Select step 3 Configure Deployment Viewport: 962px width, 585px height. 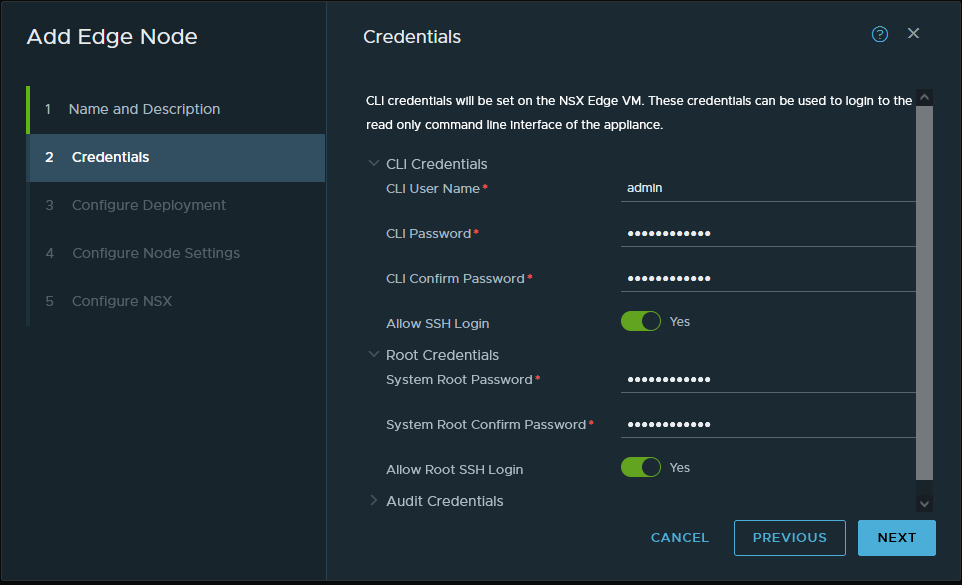[x=148, y=205]
